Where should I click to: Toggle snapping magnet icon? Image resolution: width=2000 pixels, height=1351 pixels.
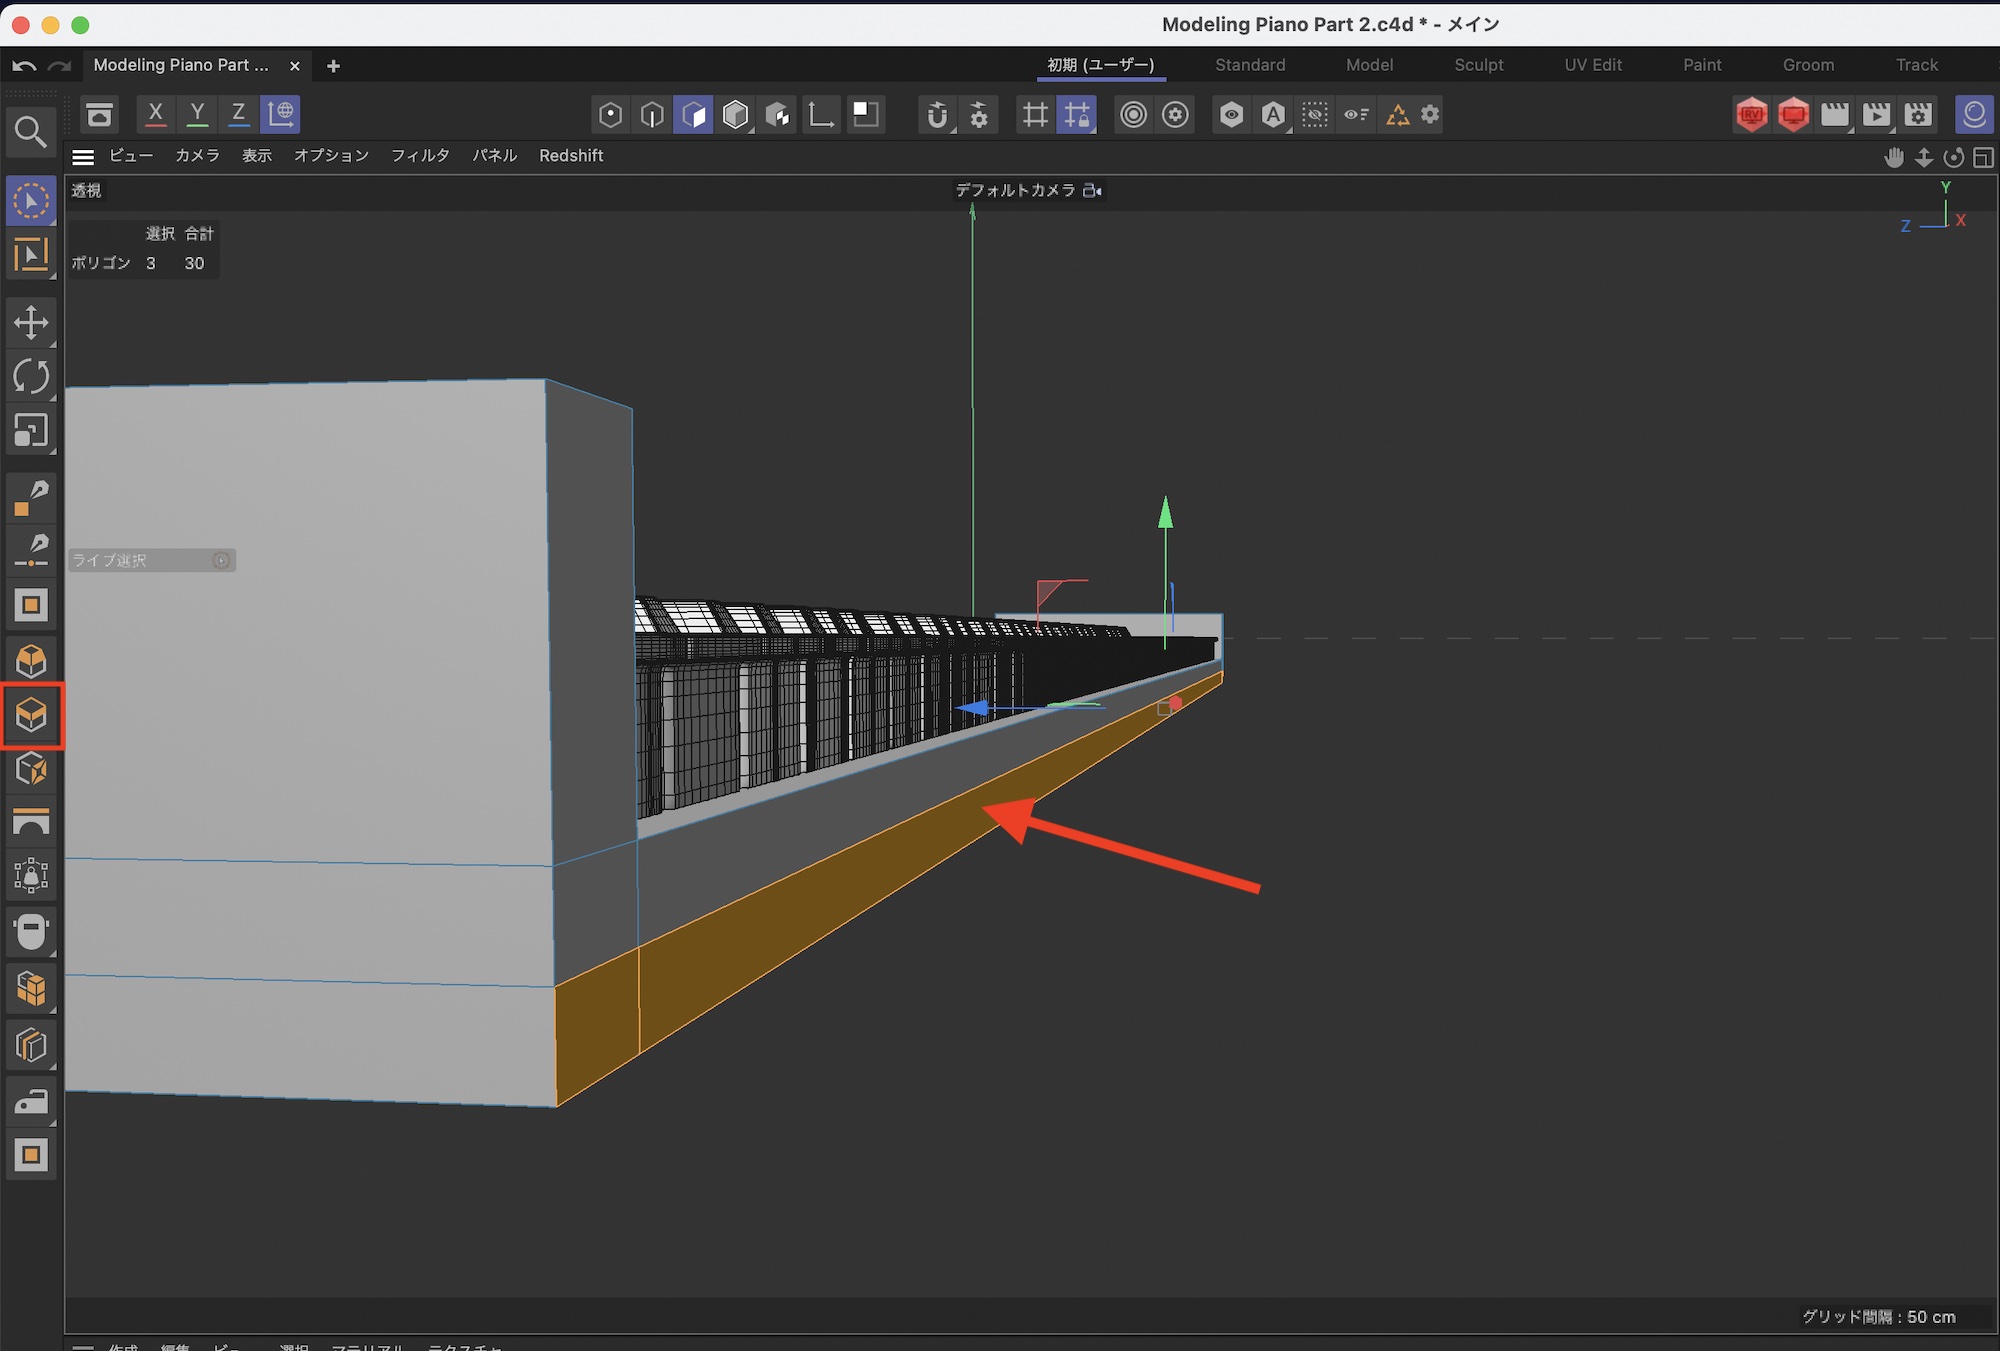(x=936, y=114)
